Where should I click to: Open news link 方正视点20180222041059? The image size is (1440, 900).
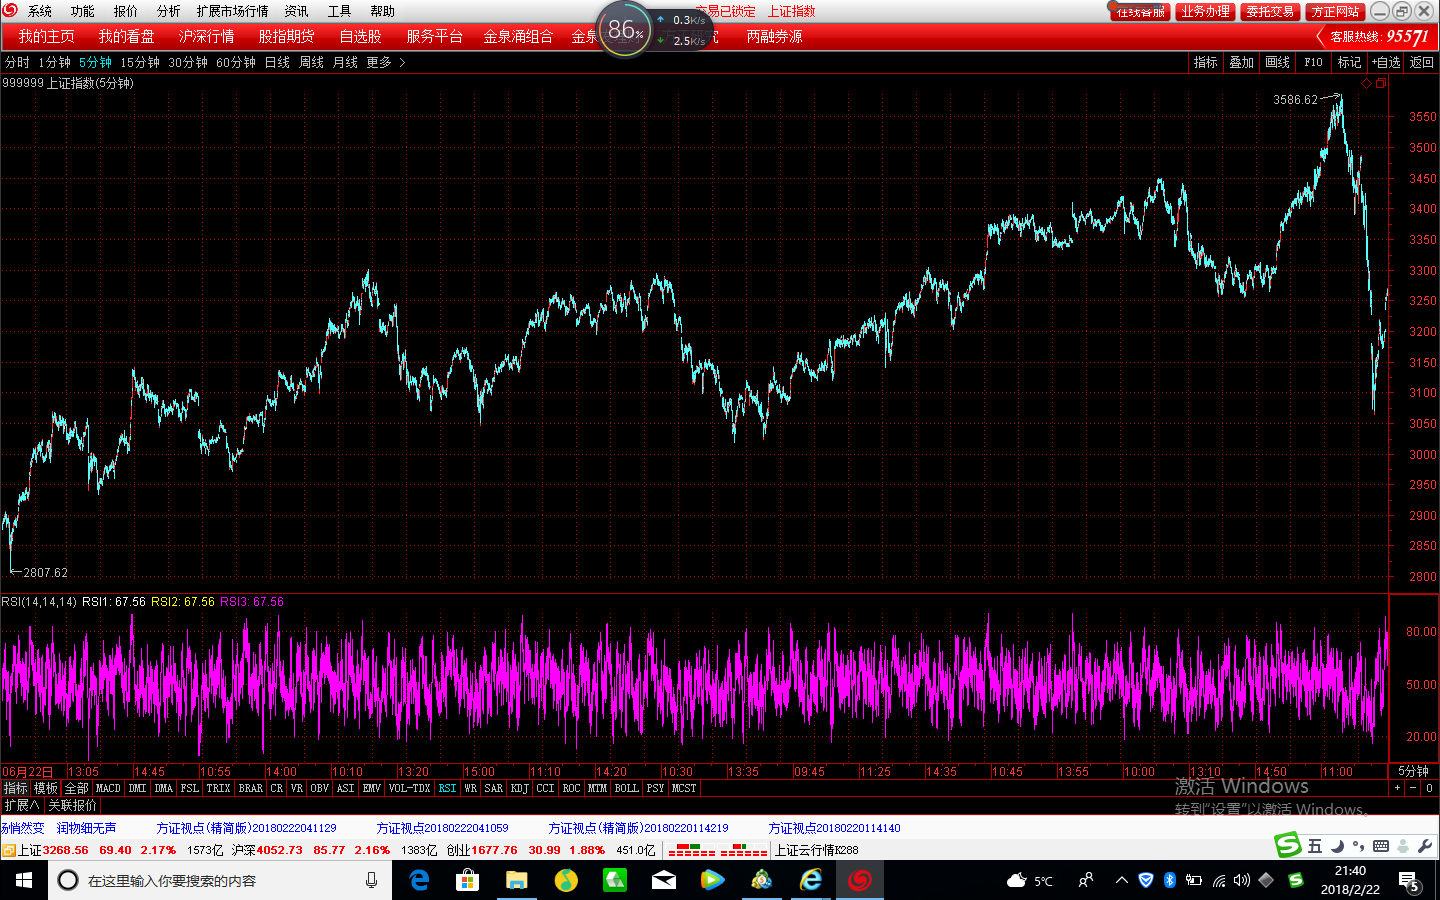442,828
